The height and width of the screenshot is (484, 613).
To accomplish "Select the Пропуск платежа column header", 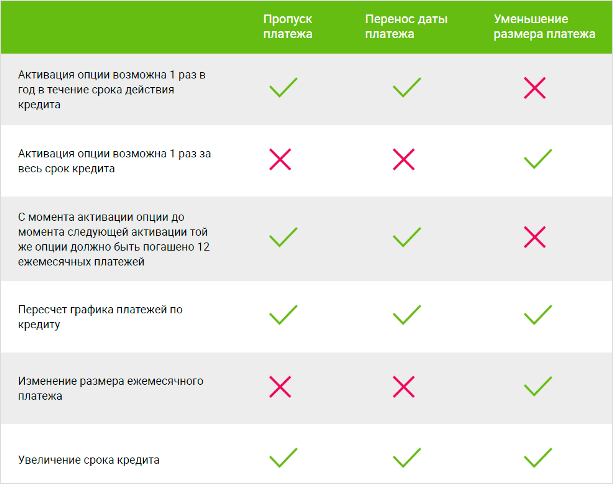I will [288, 27].
